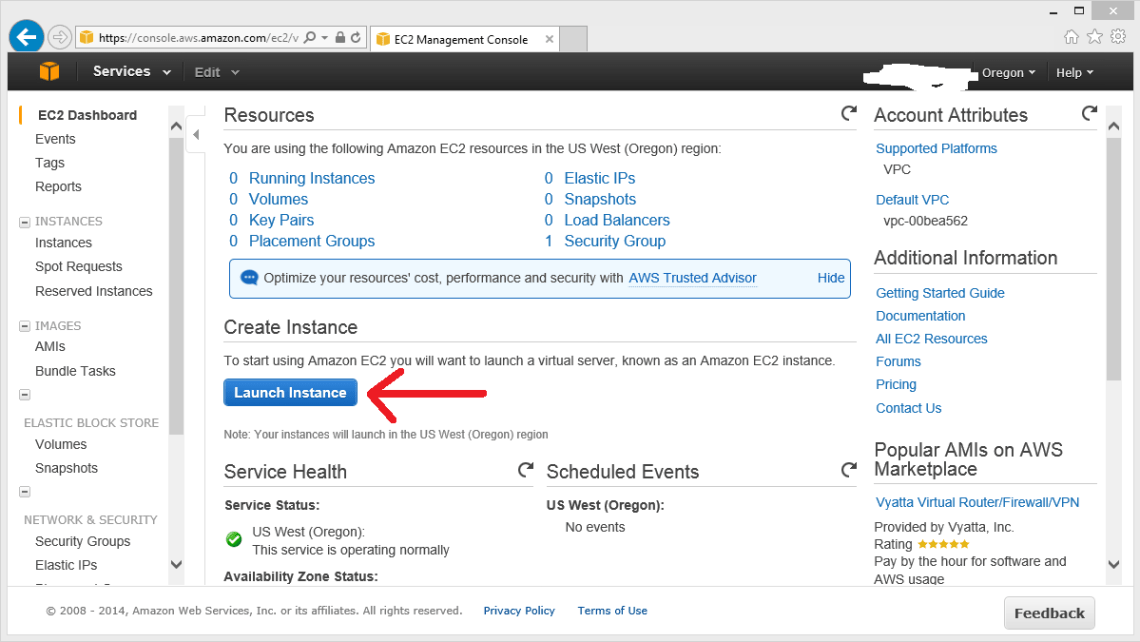Open the browser settings gear icon

pos(1118,37)
